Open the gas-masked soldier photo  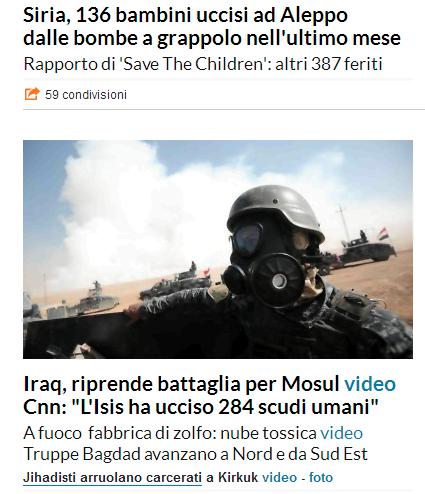click(218, 249)
